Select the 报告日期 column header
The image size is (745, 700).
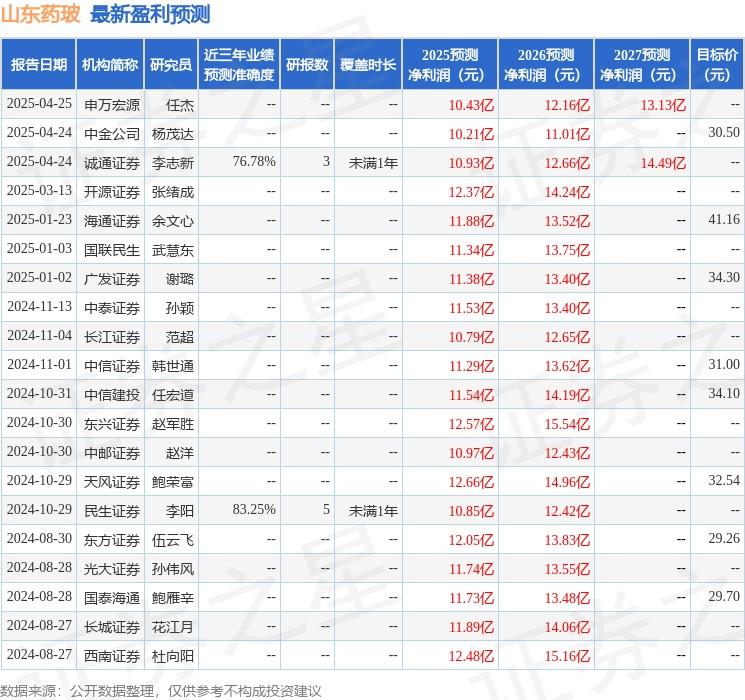tap(38, 65)
